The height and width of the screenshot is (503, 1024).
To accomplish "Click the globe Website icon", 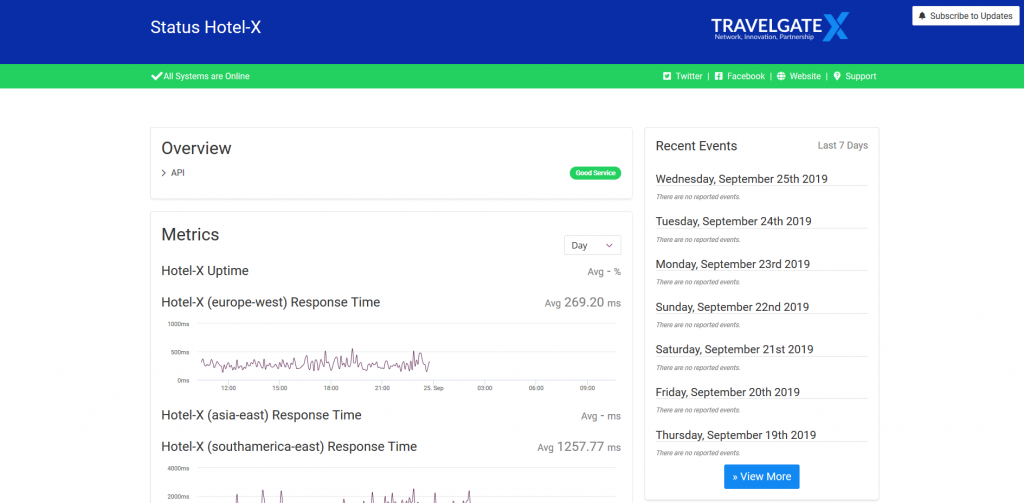I will pyautogui.click(x=781, y=76).
